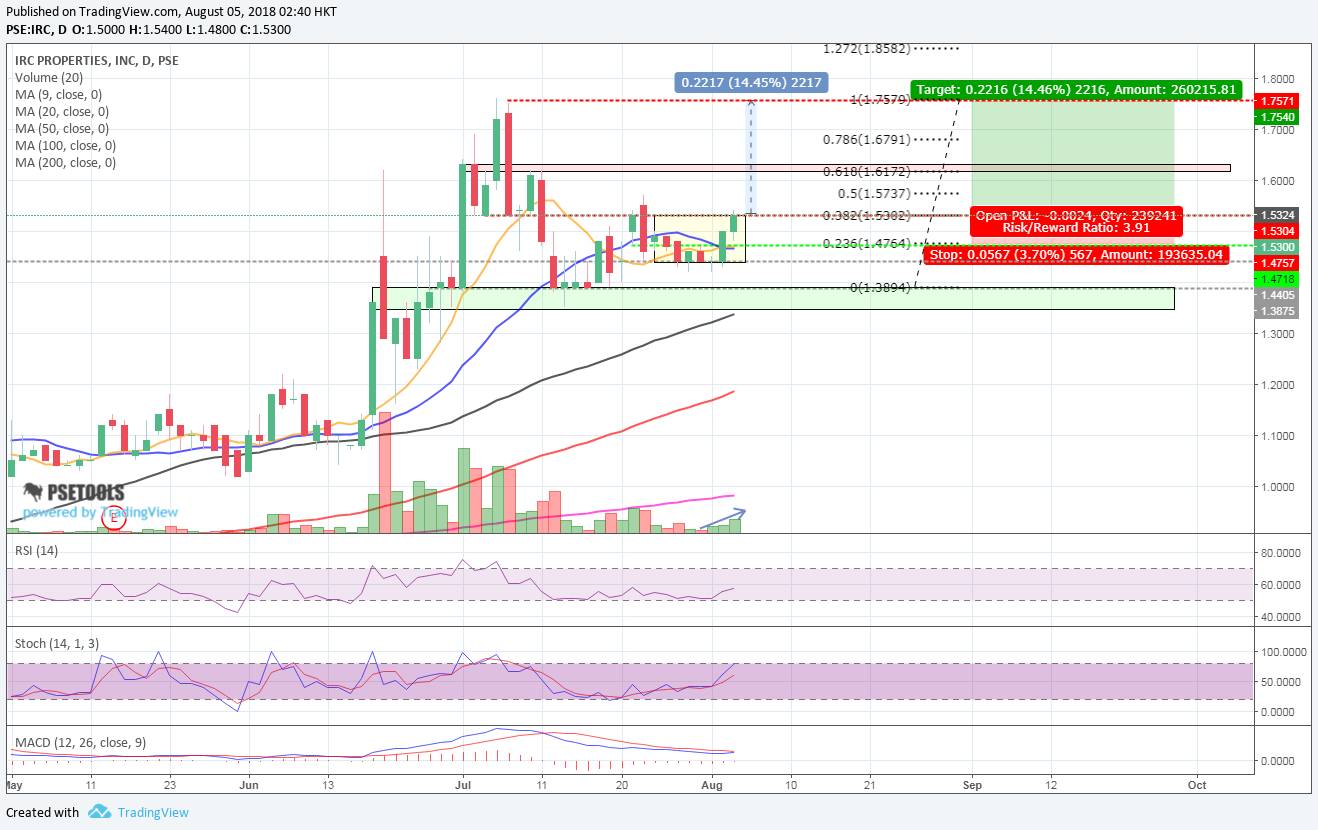Image resolution: width=1318 pixels, height=830 pixels.
Task: Click the RSI (14) pane label
Action: pos(36,551)
